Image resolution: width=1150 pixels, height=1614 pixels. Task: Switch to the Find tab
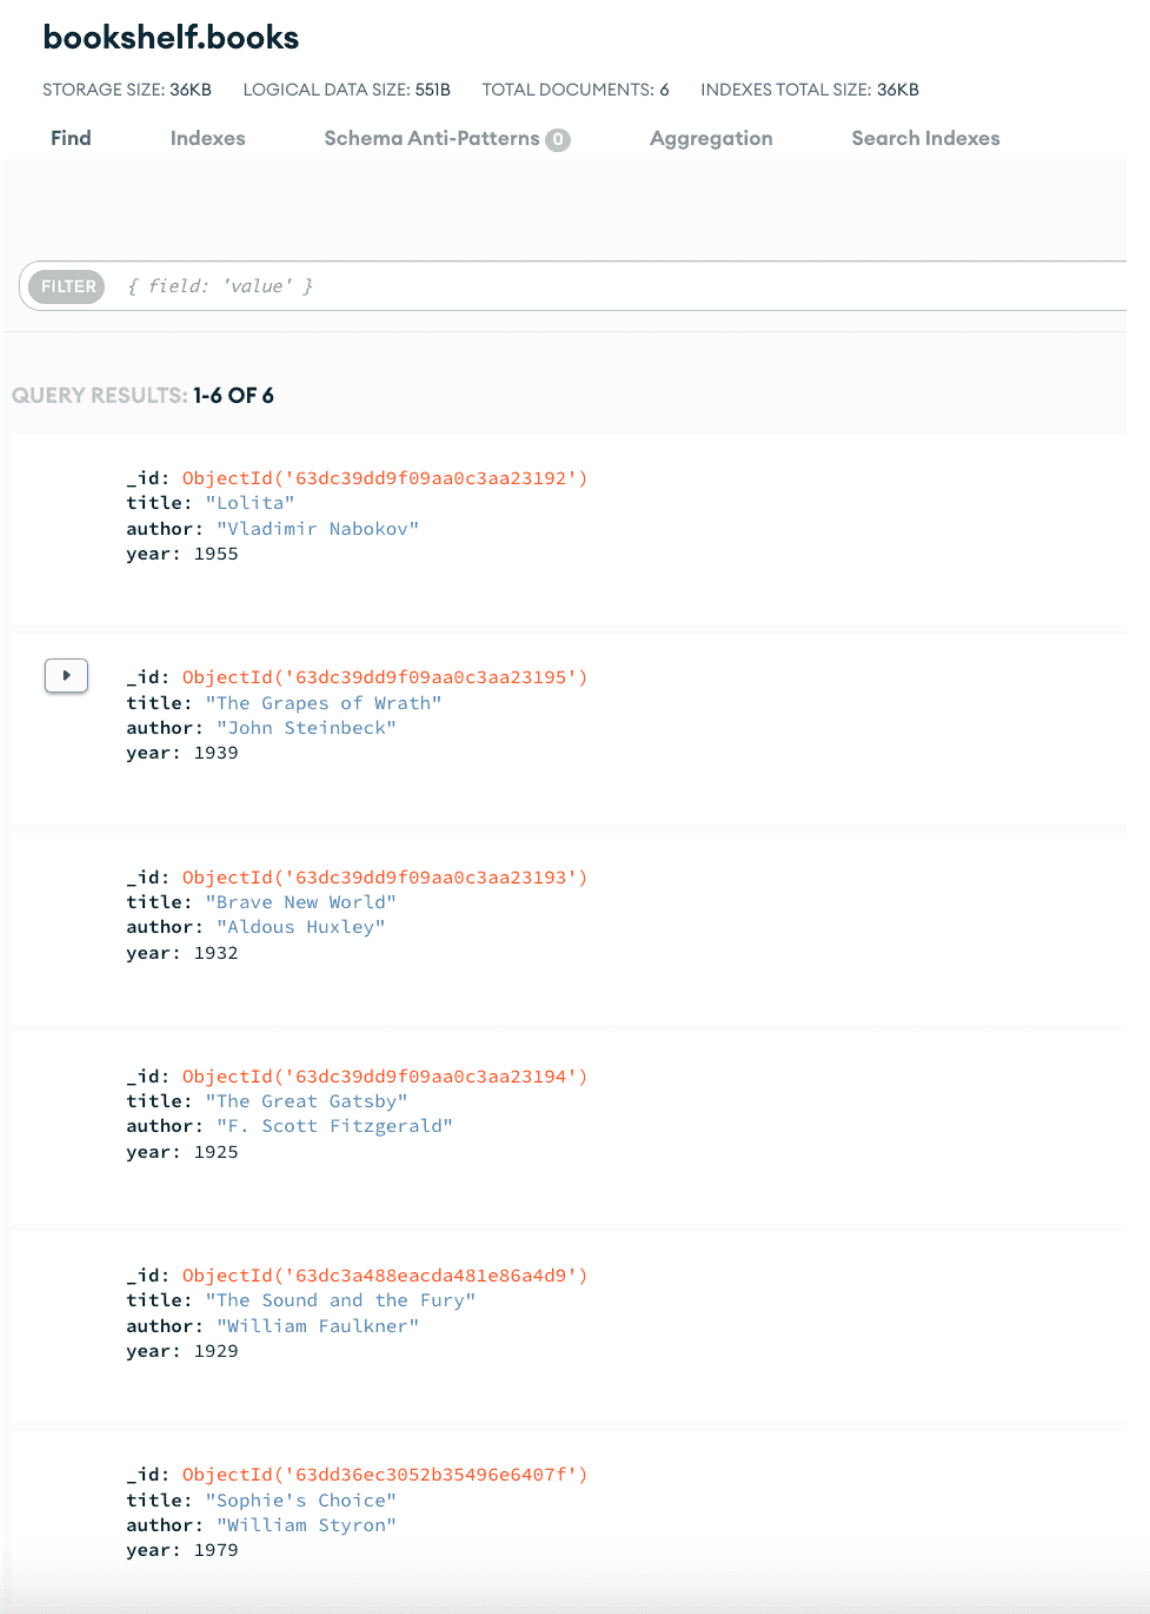click(71, 138)
